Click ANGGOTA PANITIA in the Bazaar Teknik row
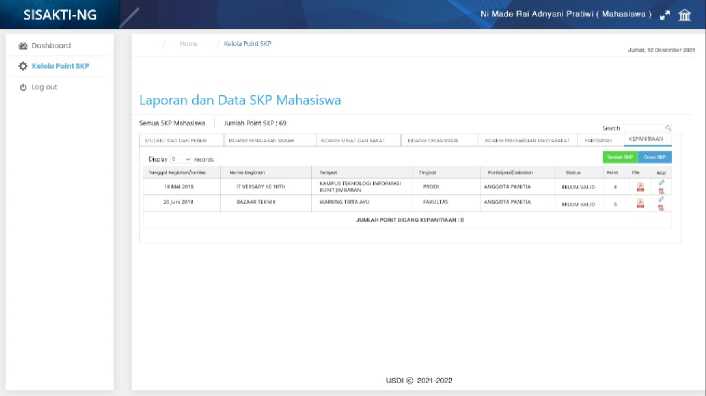 [507, 202]
